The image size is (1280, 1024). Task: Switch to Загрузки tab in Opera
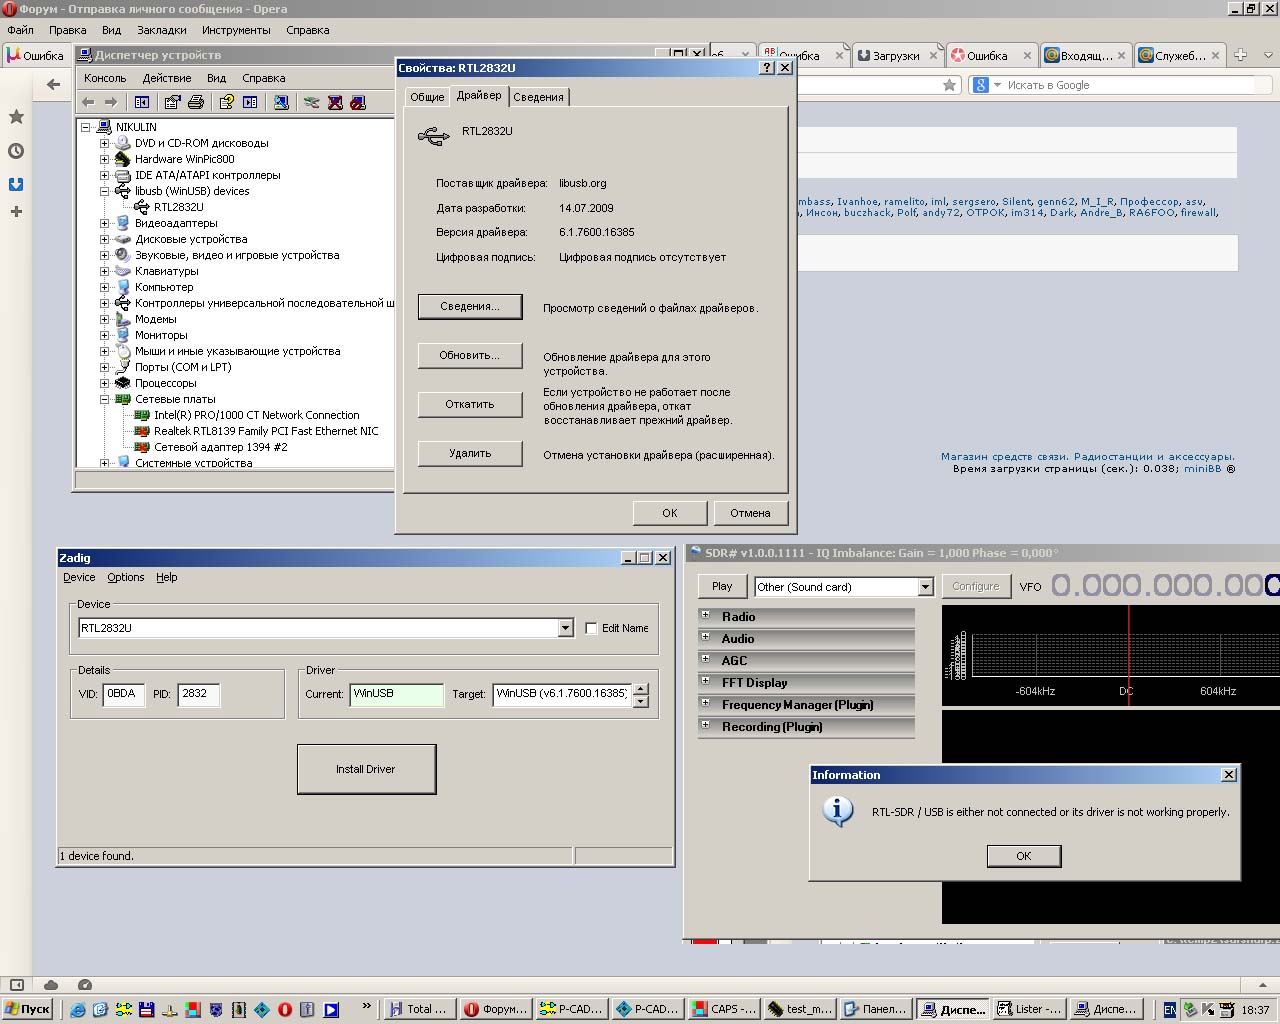coord(896,55)
